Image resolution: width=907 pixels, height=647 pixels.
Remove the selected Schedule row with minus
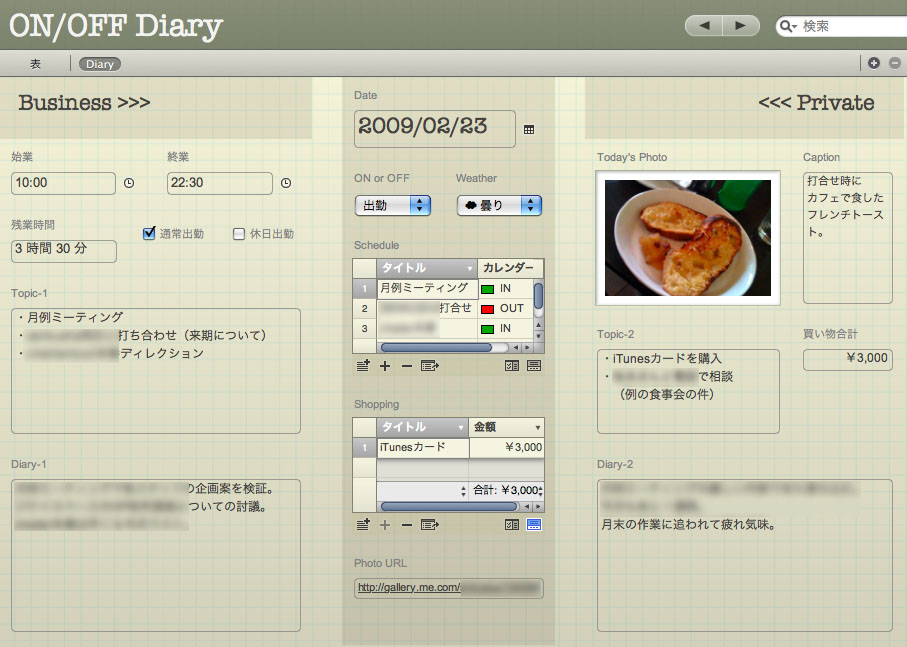pos(407,366)
